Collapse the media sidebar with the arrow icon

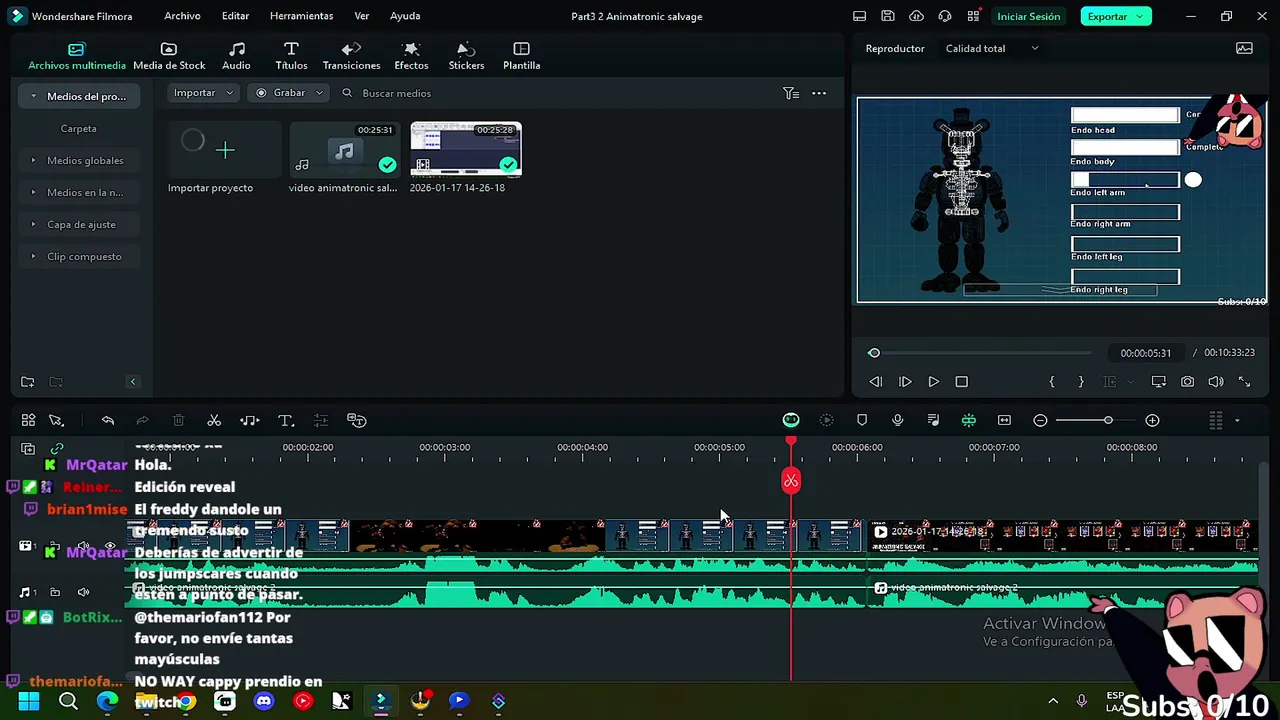click(132, 382)
